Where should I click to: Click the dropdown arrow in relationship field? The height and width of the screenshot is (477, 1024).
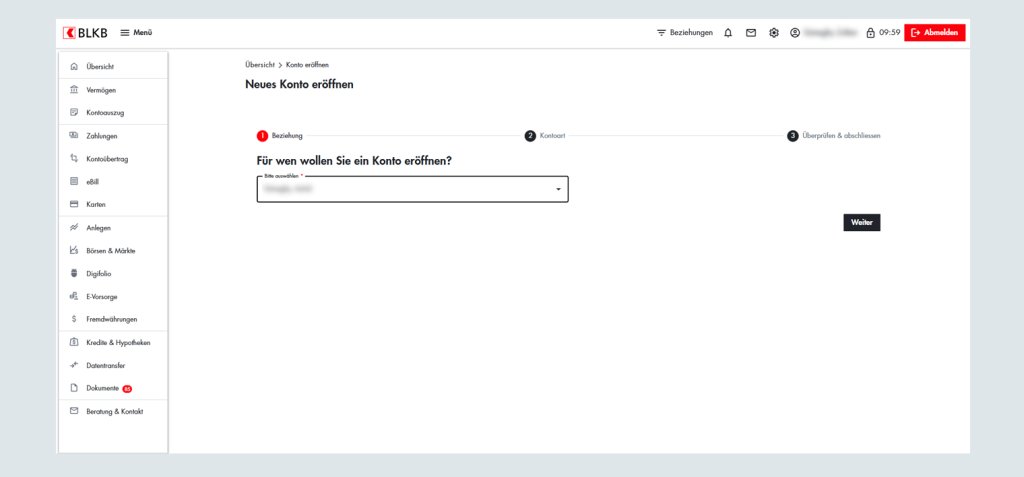(x=558, y=189)
